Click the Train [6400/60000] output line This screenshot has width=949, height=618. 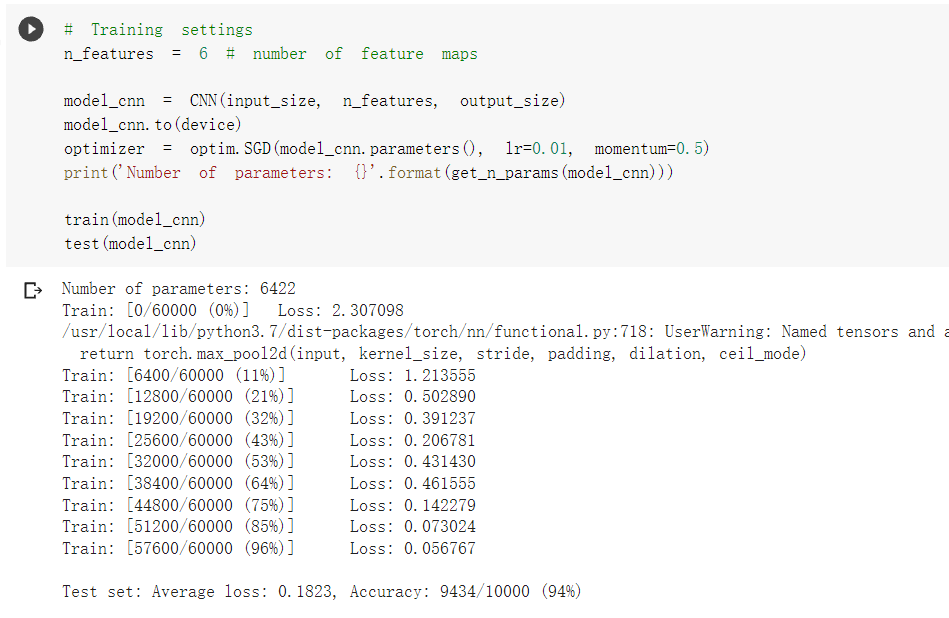pos(268,376)
